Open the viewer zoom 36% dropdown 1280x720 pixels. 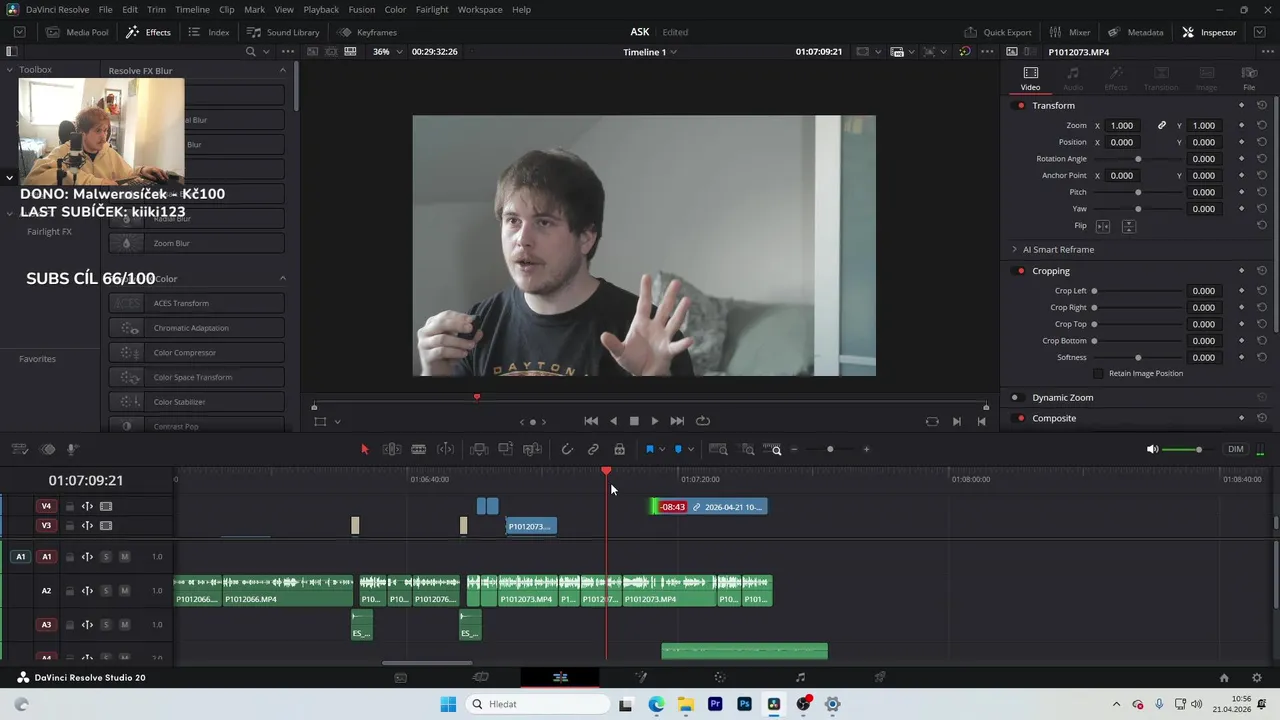pos(387,52)
